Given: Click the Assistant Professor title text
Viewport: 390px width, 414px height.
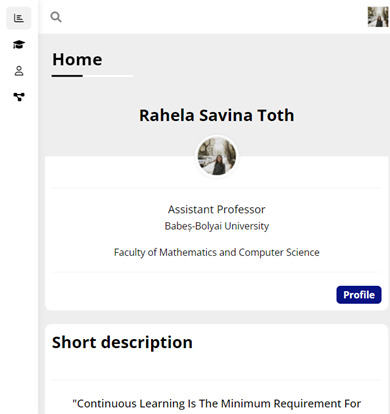Looking at the screenshot, I should 217,209.
